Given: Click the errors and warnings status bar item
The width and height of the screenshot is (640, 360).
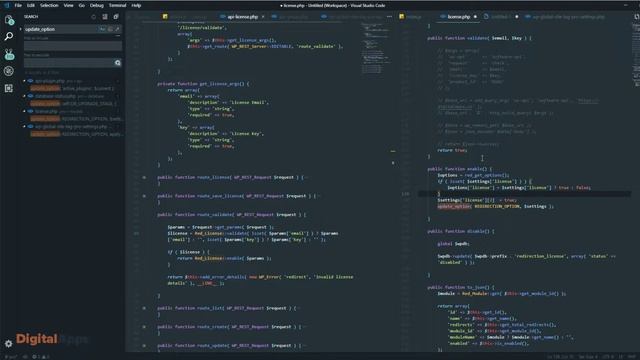Looking at the screenshot, I should pos(41,357).
